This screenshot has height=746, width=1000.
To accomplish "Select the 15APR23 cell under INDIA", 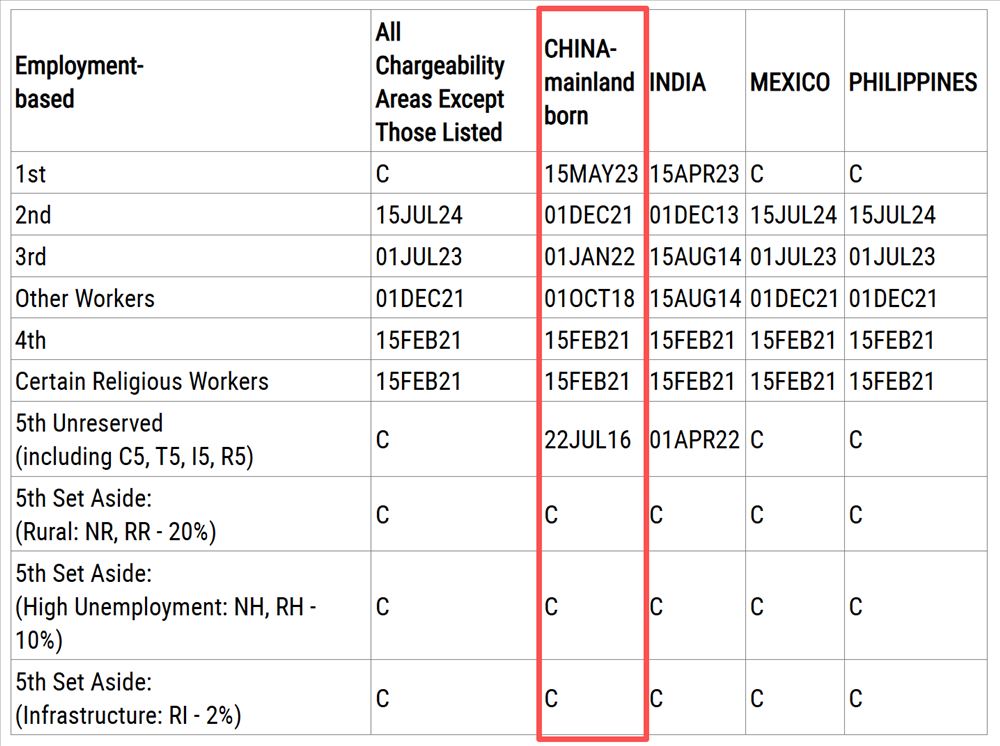I will click(x=695, y=174).
